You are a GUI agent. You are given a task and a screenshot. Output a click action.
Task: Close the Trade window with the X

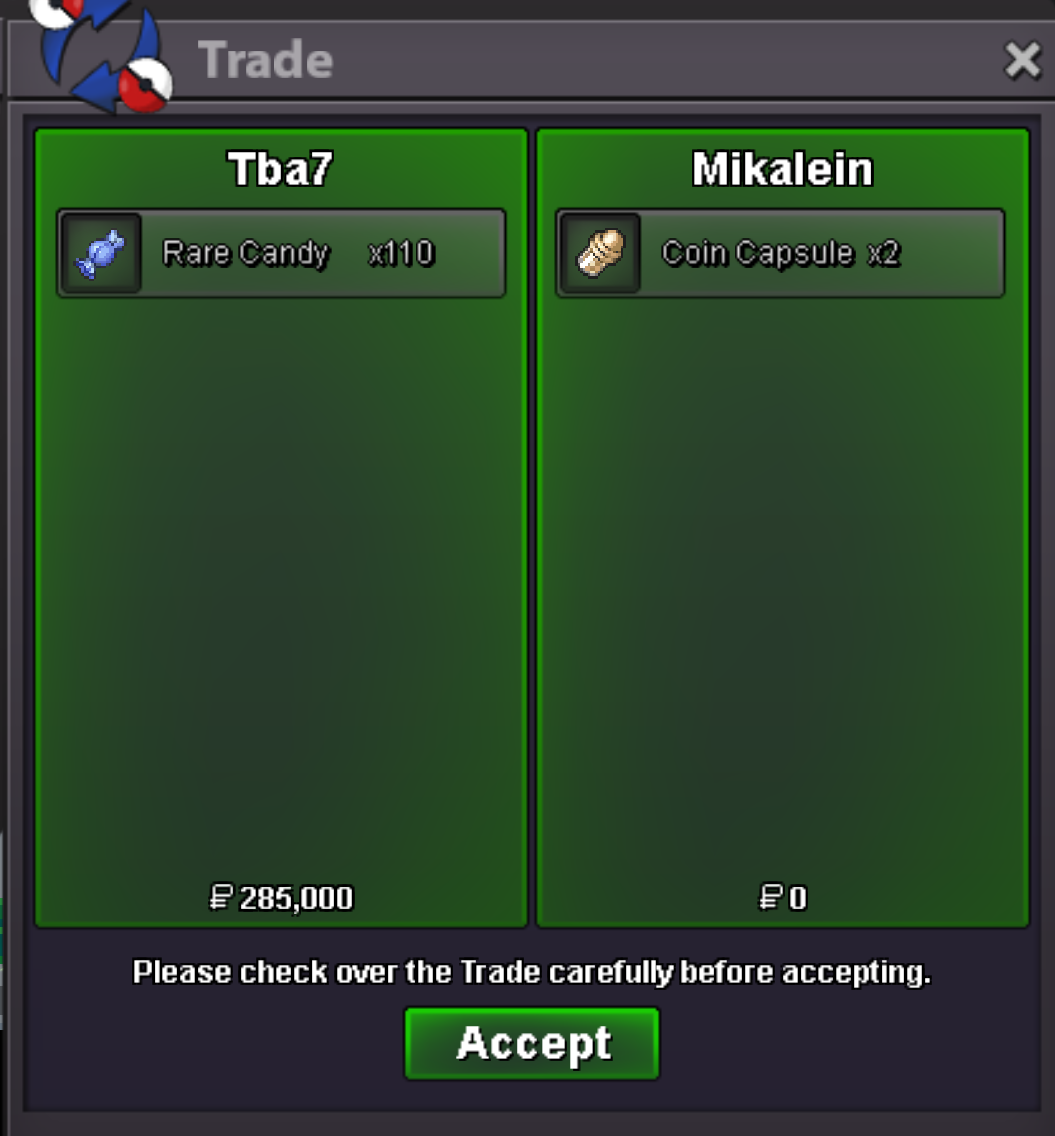[x=1022, y=59]
